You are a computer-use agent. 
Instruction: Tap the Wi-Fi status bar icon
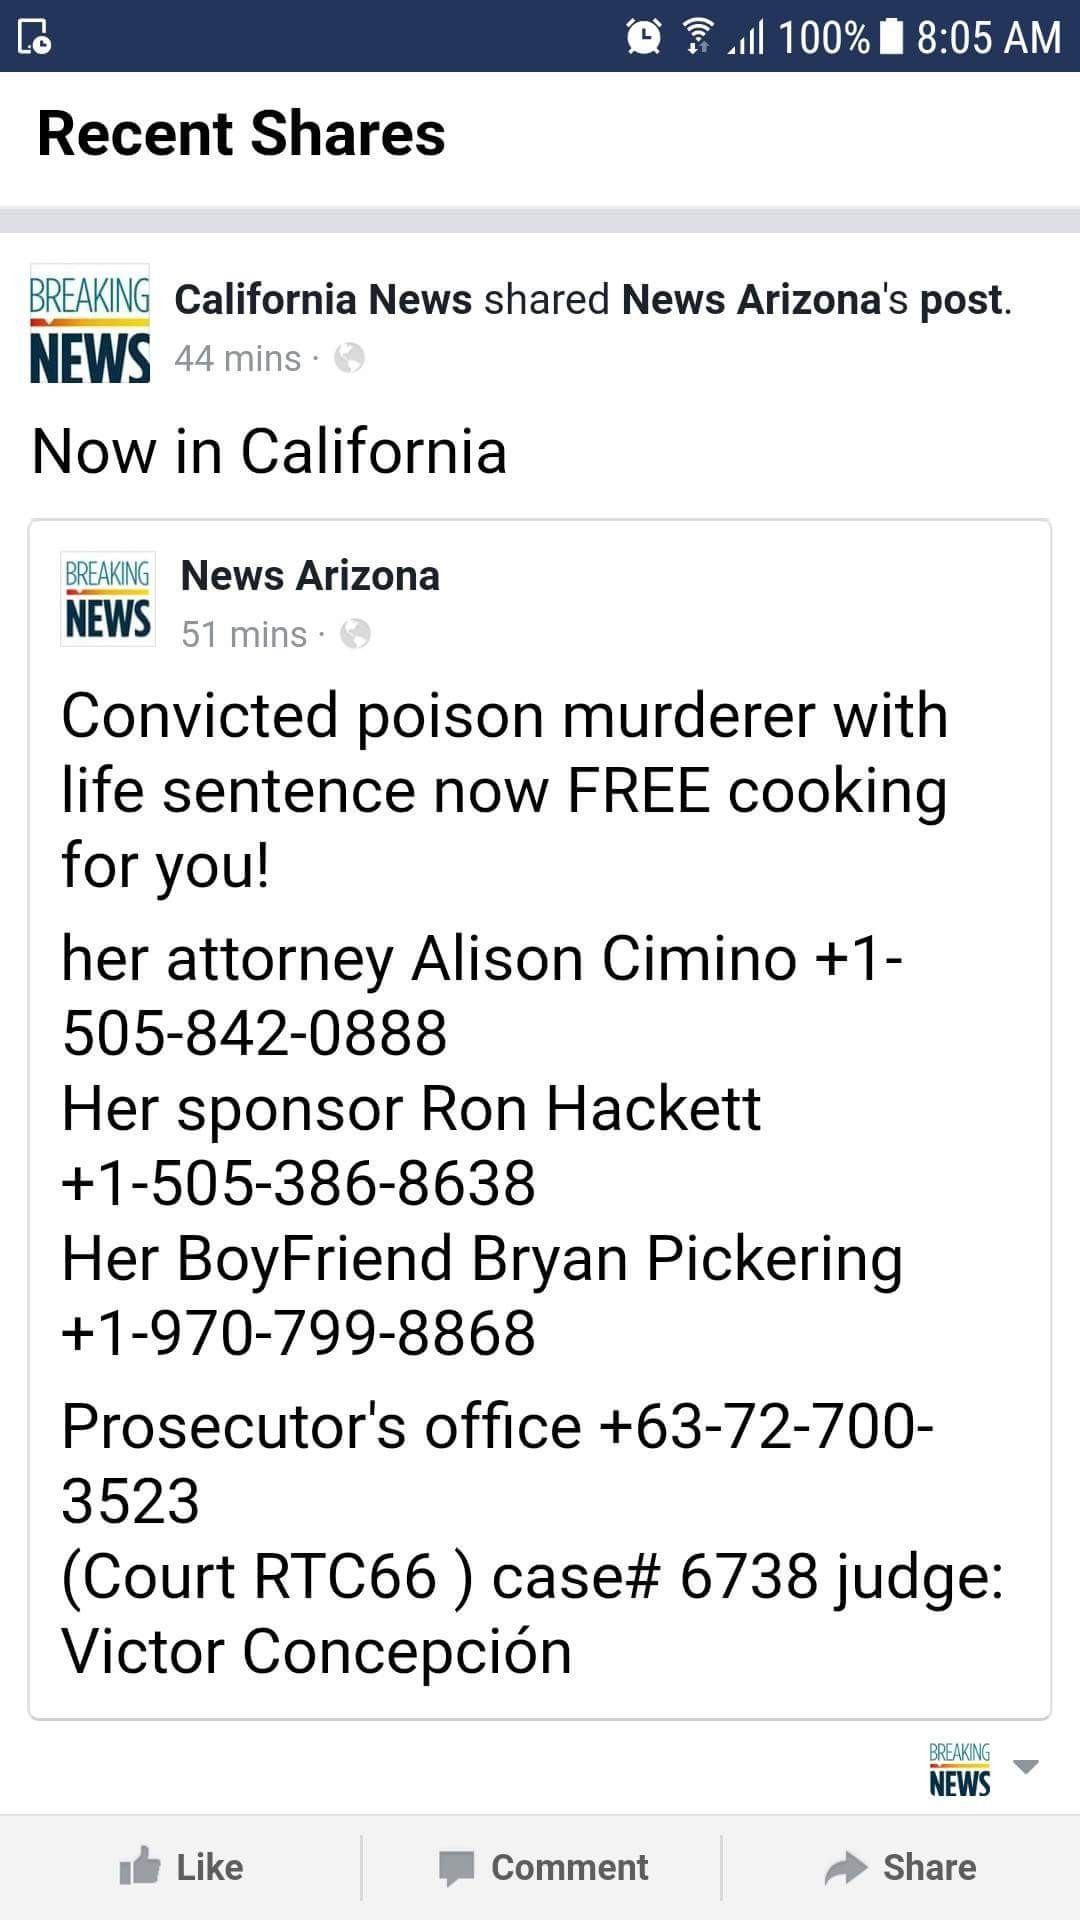pos(697,37)
